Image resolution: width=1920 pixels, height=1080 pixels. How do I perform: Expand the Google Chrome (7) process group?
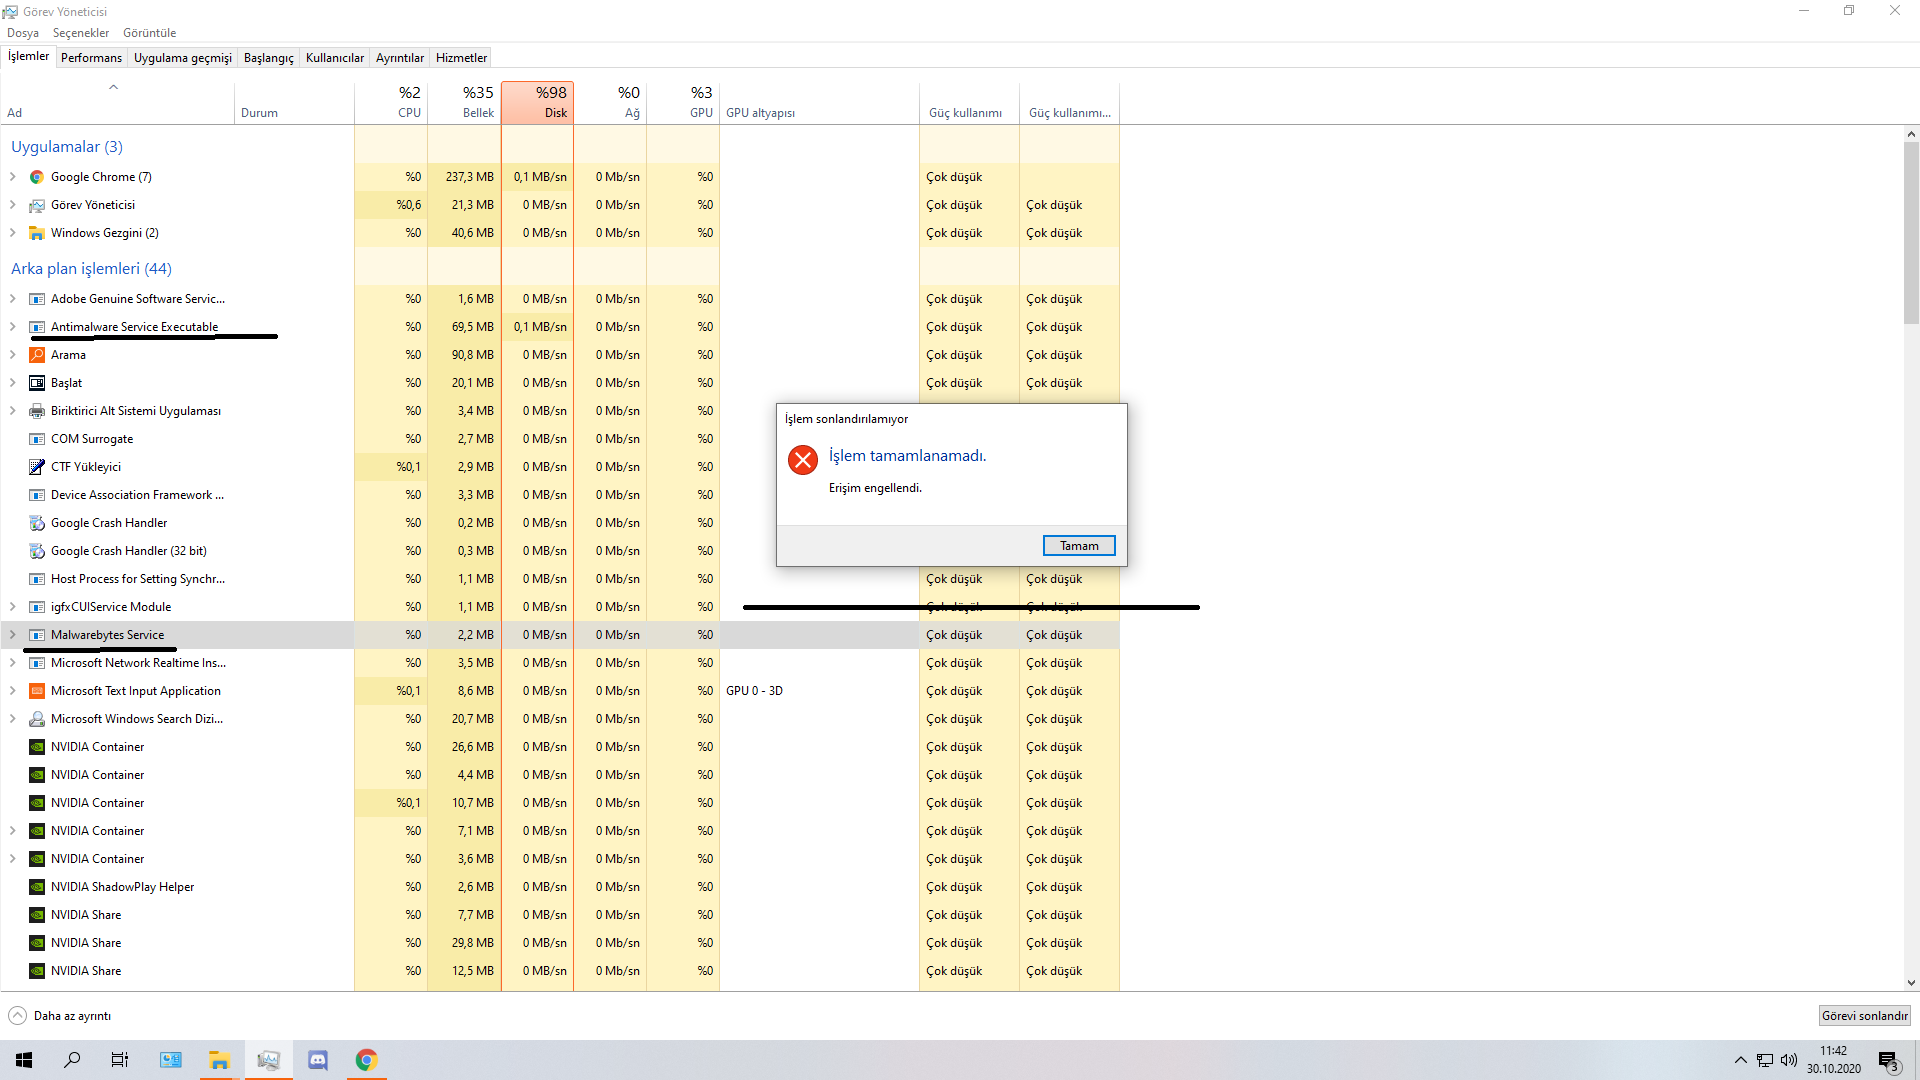pyautogui.click(x=13, y=177)
